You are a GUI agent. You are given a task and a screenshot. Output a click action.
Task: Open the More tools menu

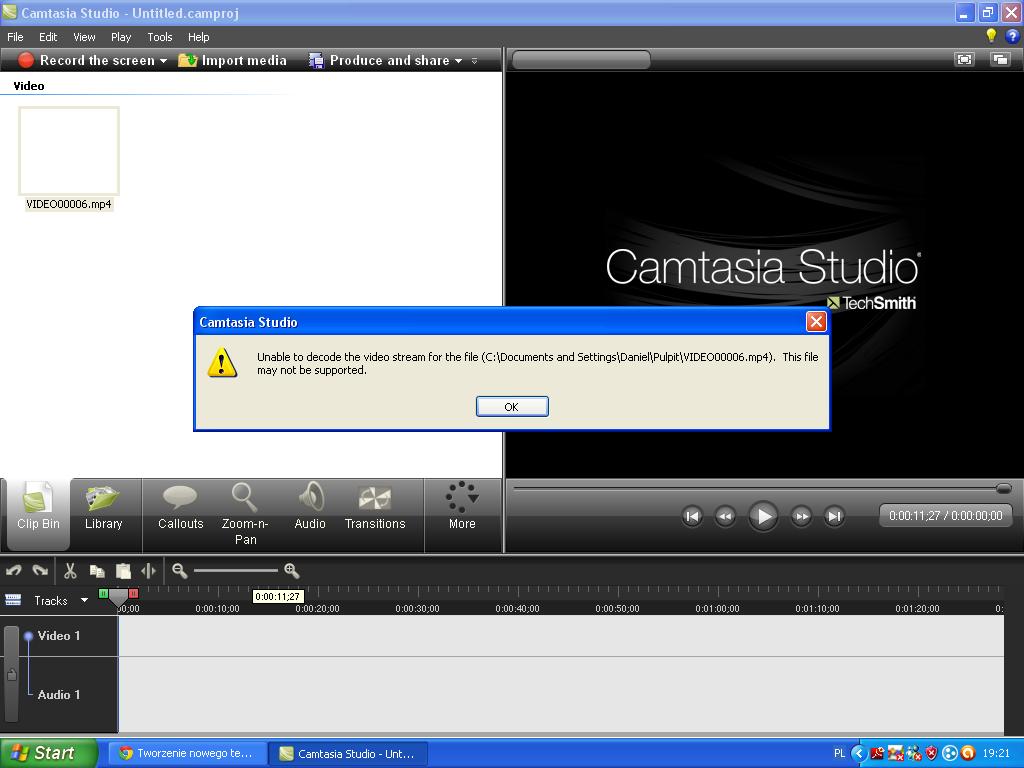[462, 506]
